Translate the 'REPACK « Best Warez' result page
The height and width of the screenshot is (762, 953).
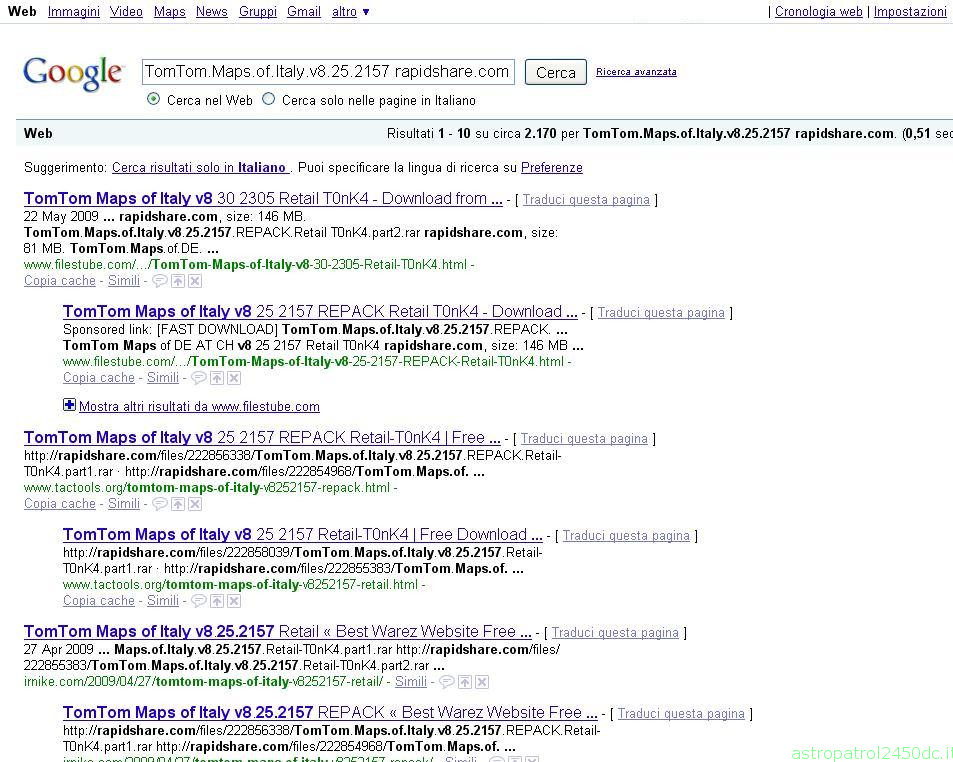pos(681,714)
